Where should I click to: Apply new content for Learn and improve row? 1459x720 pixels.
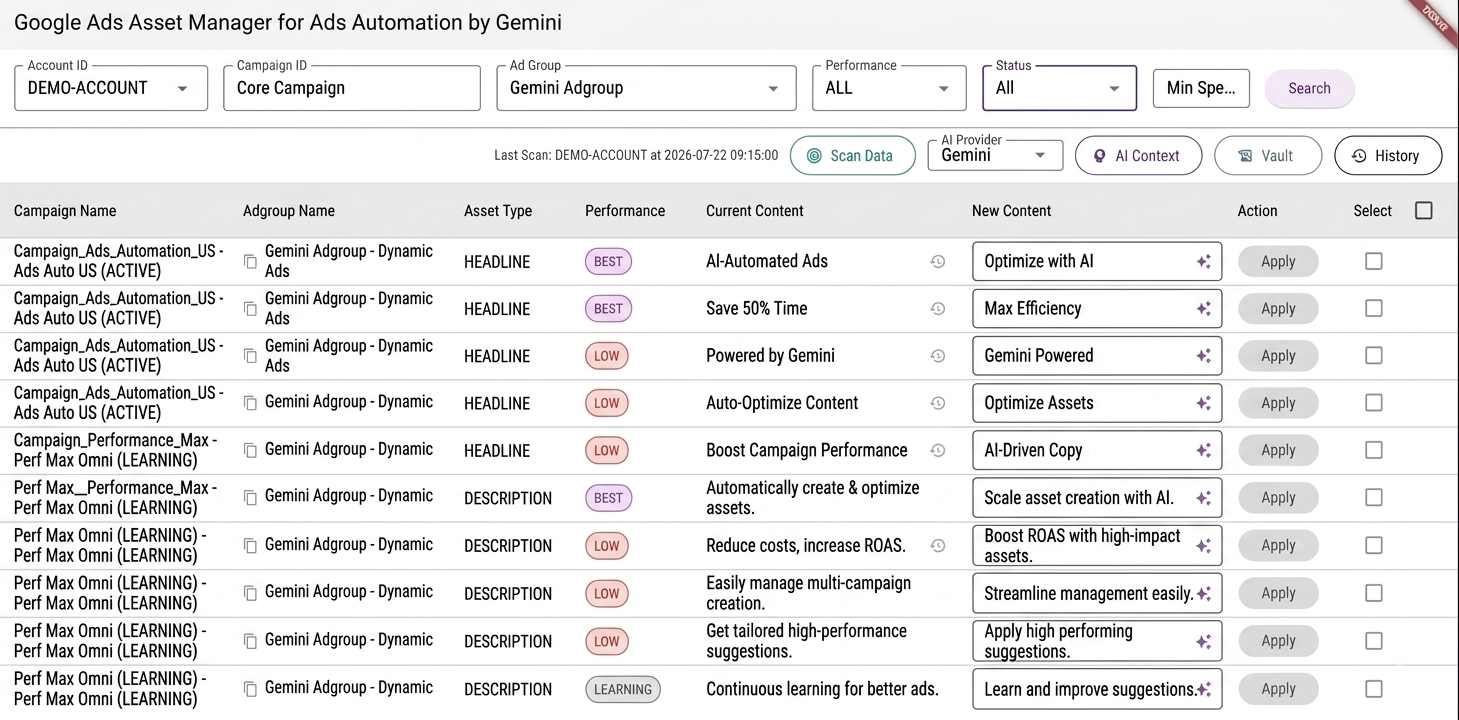coord(1278,689)
